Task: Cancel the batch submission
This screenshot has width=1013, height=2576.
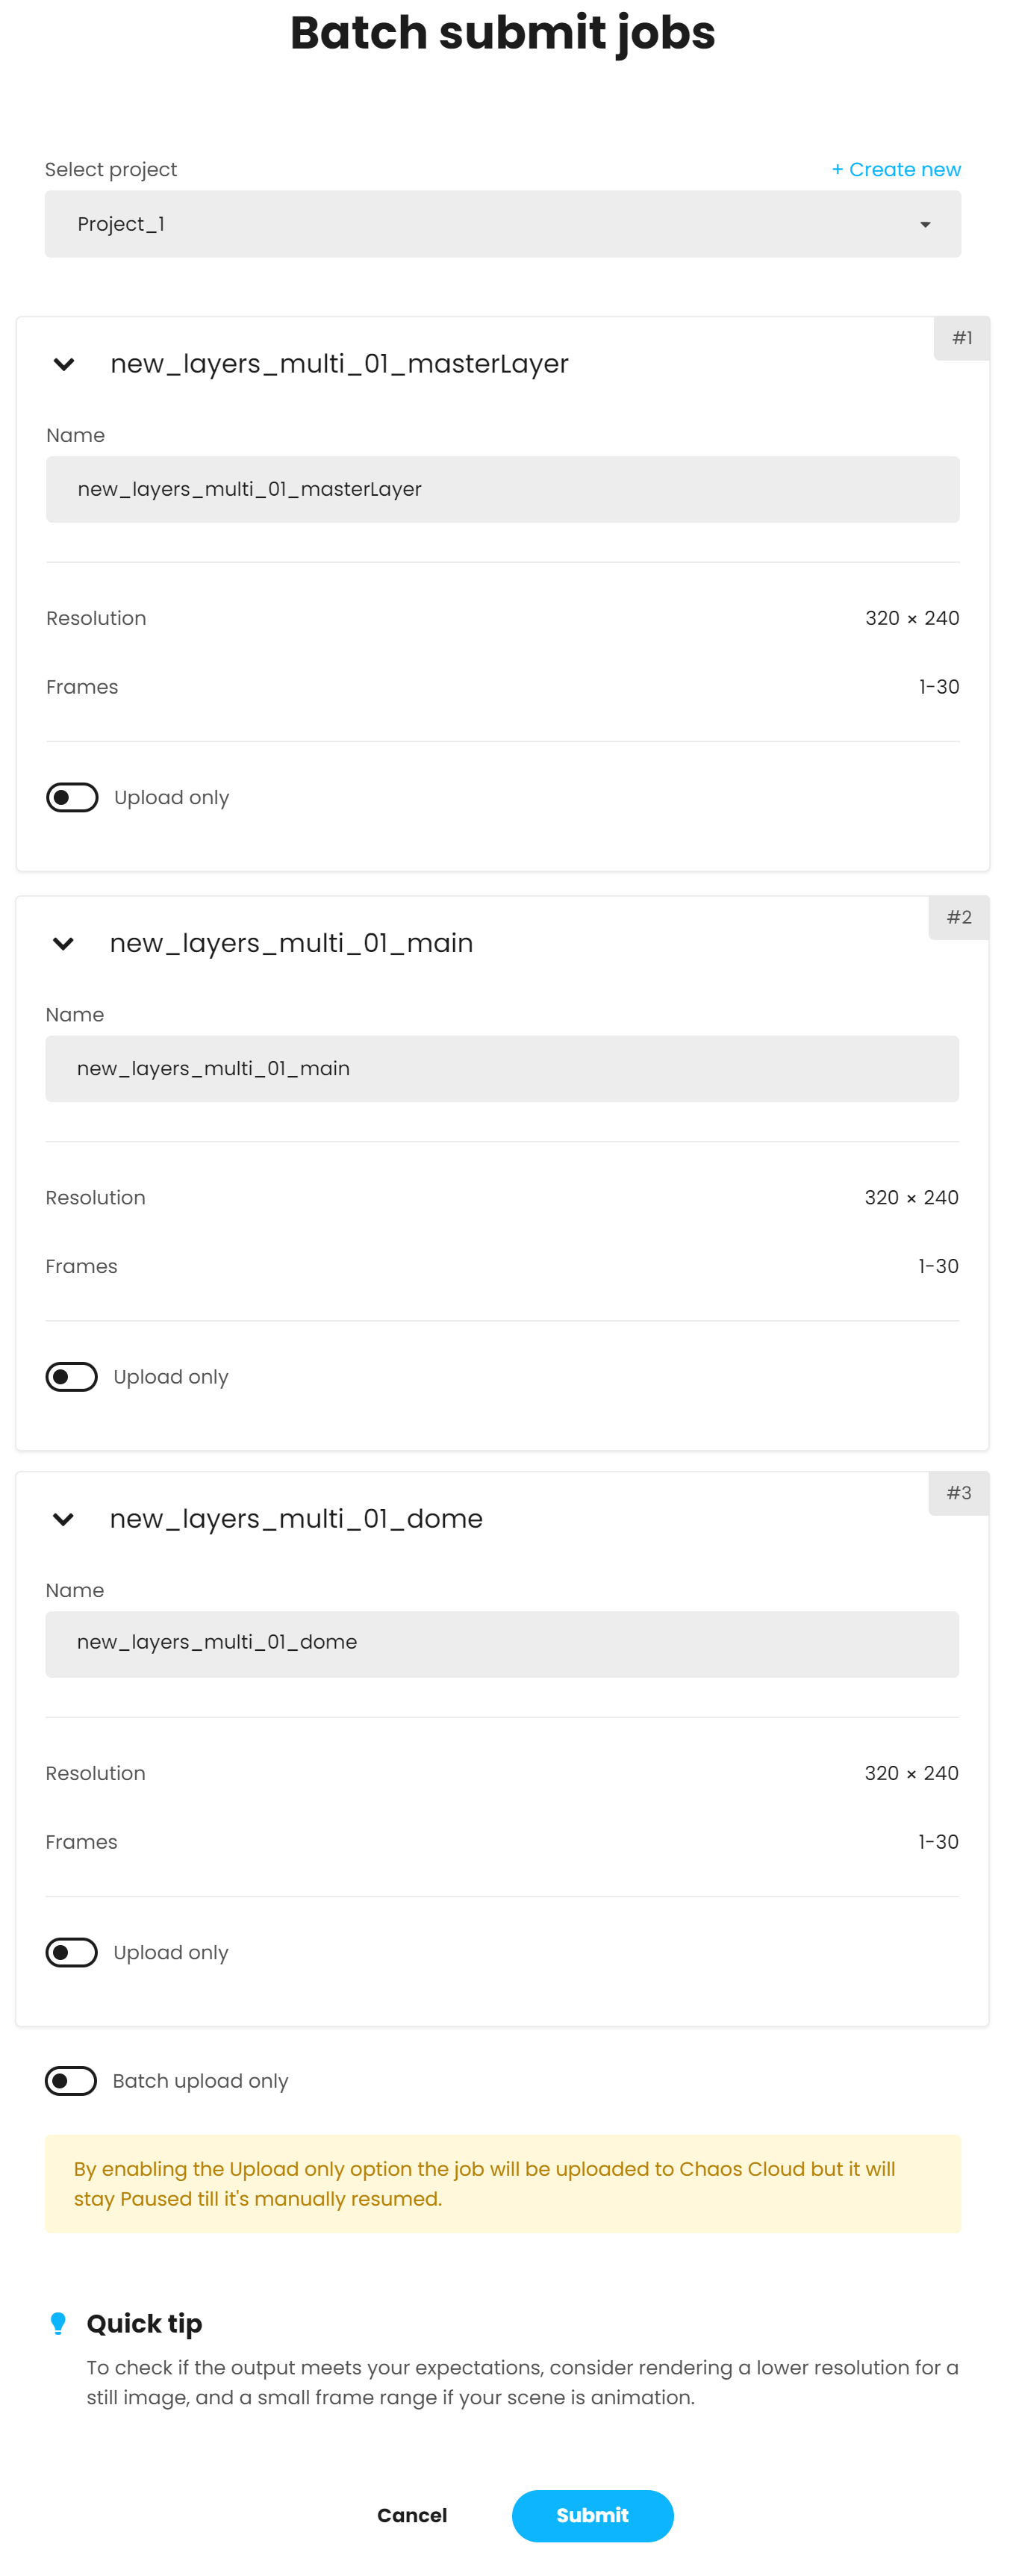Action: tap(412, 2515)
